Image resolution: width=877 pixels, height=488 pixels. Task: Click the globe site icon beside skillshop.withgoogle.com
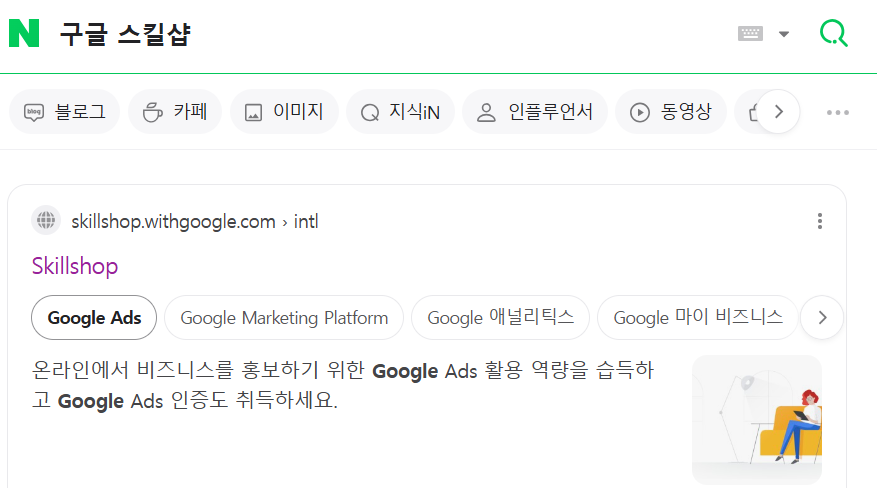[46, 221]
